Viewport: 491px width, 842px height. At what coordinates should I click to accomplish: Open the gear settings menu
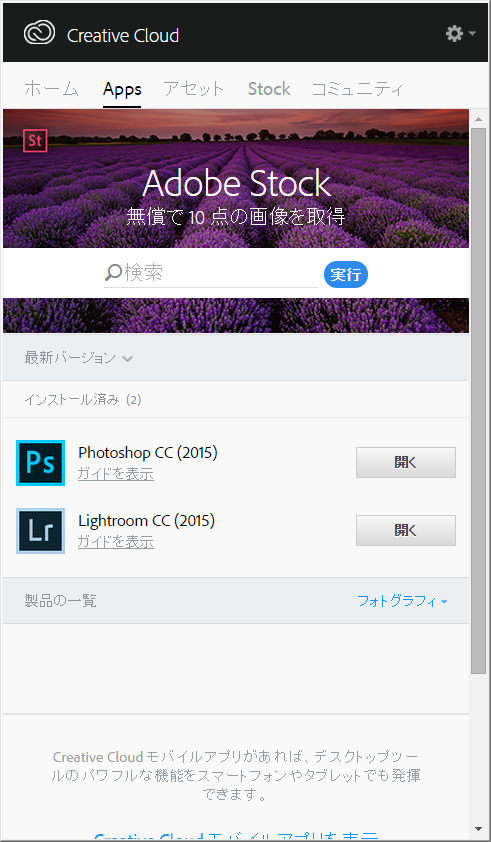460,34
